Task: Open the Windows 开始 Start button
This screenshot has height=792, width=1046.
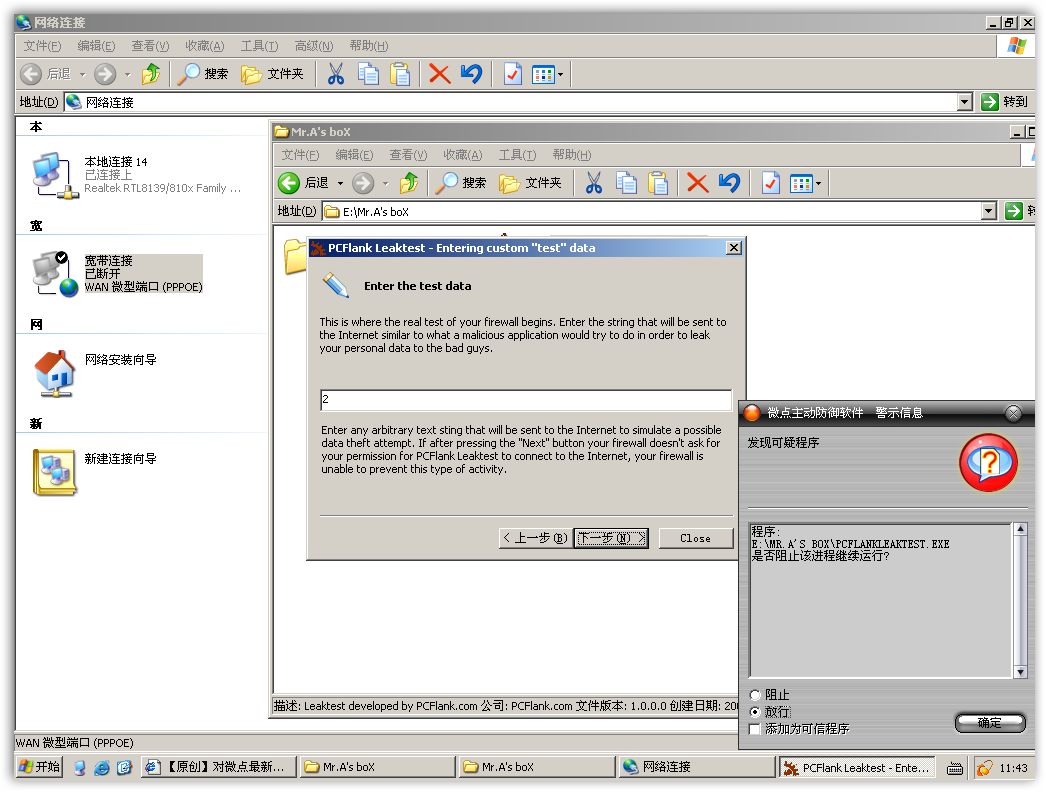Action: 39,767
